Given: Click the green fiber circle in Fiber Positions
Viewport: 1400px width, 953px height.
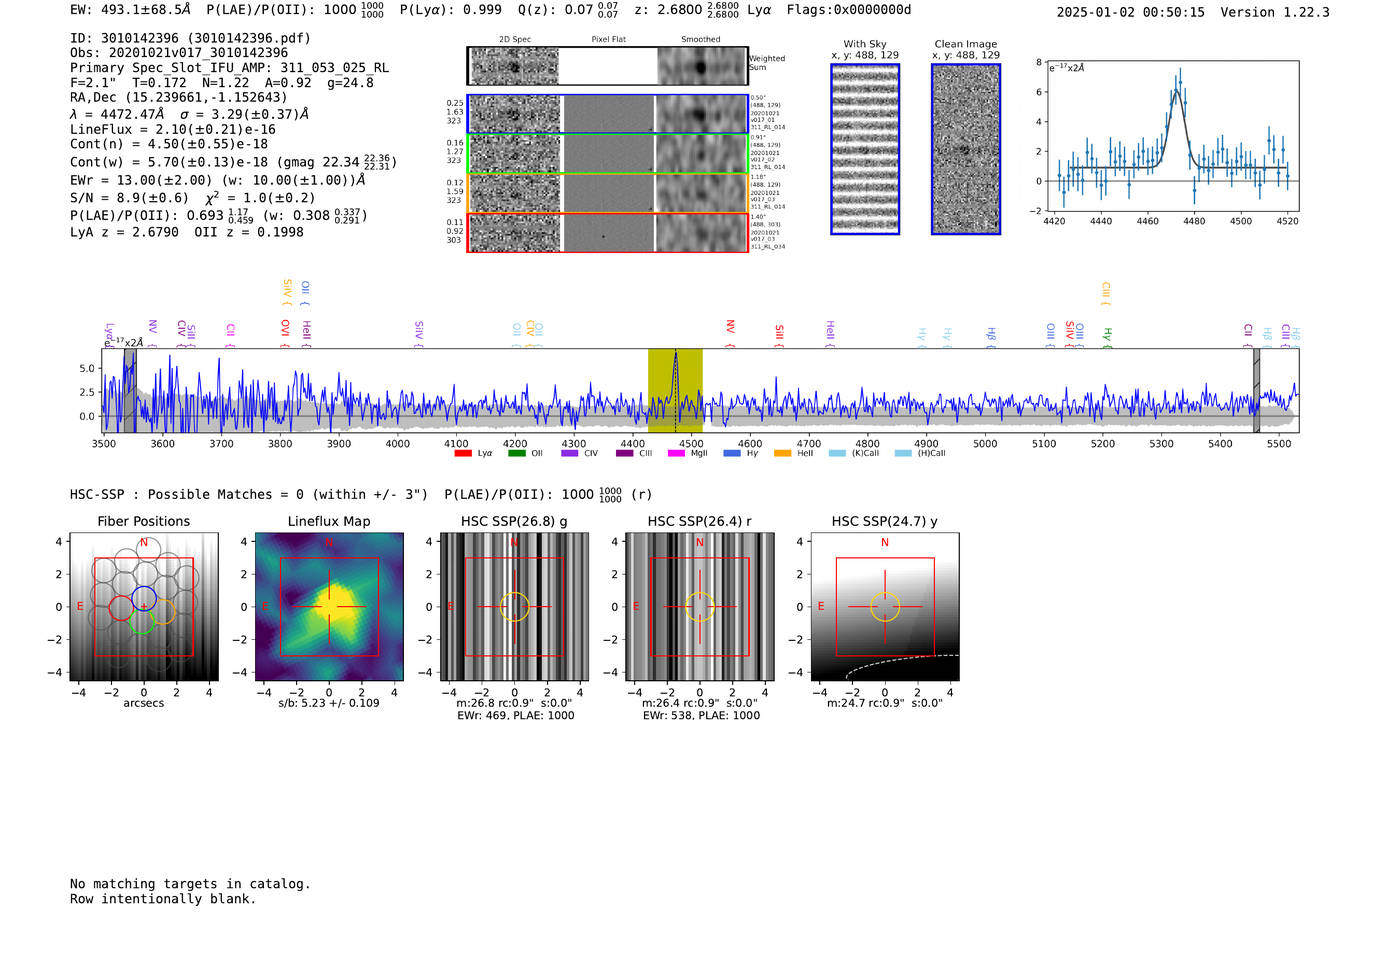Looking at the screenshot, I should click(x=142, y=621).
